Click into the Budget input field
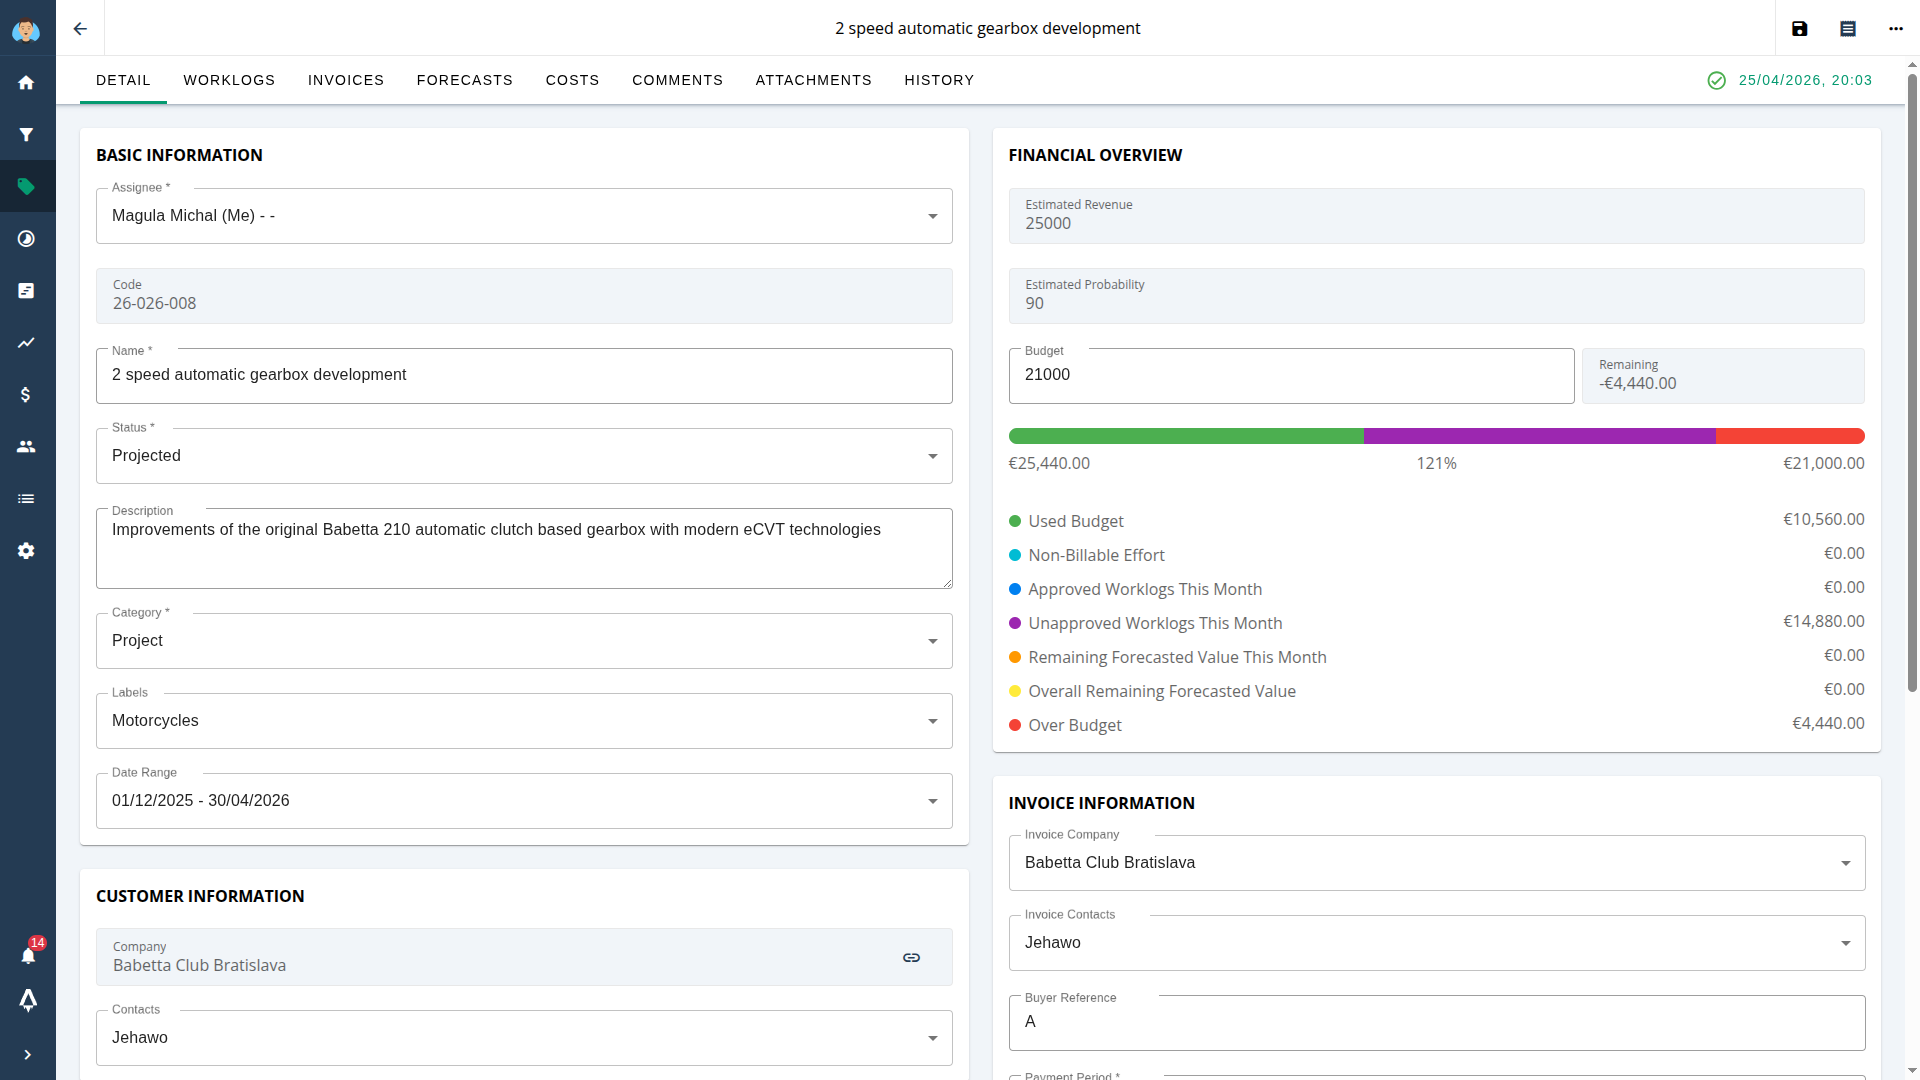The width and height of the screenshot is (1920, 1080). click(x=1290, y=375)
